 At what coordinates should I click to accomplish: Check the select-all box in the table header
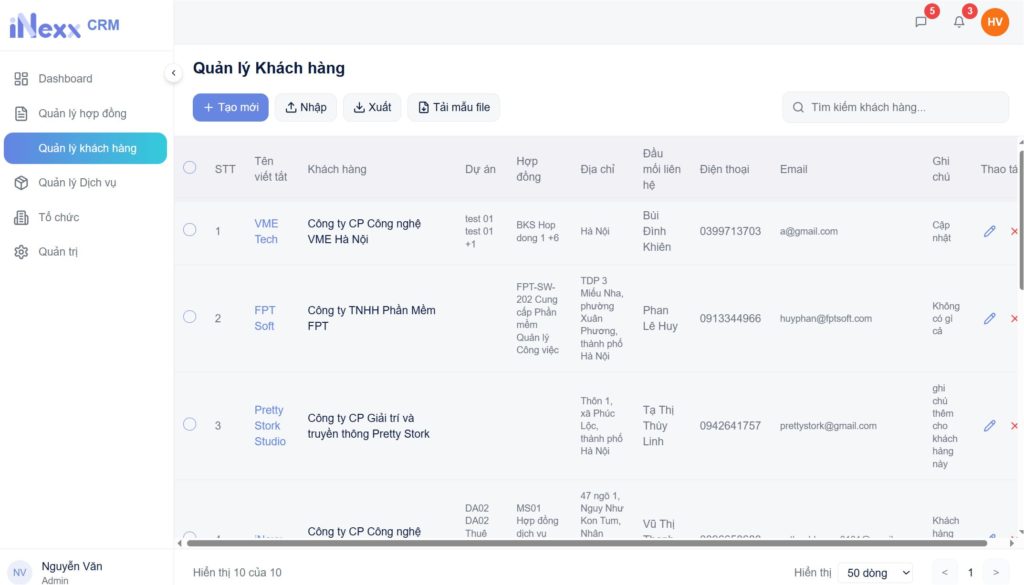[x=189, y=168]
